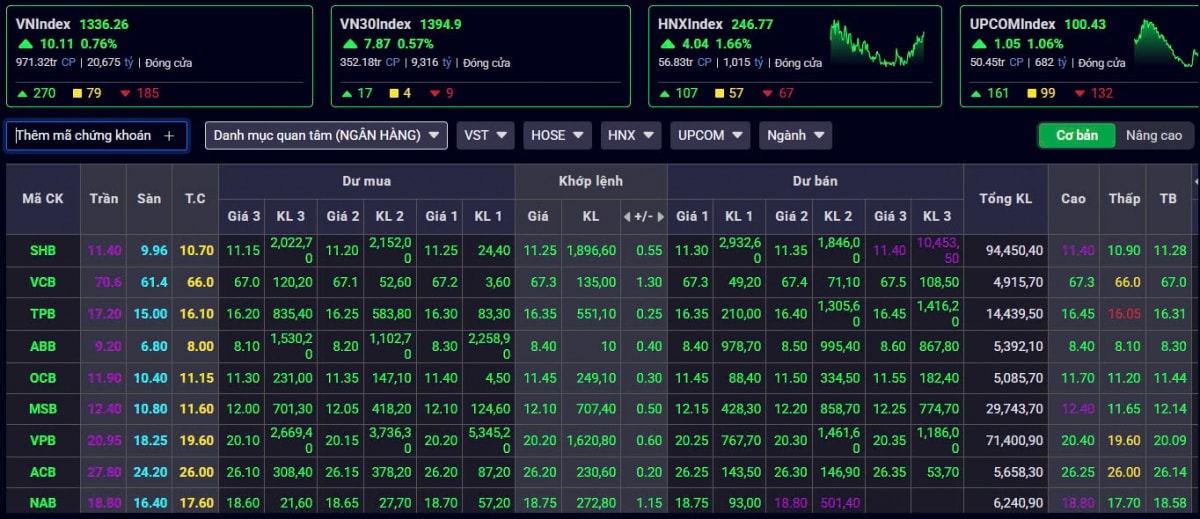
Task: Sort by the Sàn column header
Action: [149, 198]
